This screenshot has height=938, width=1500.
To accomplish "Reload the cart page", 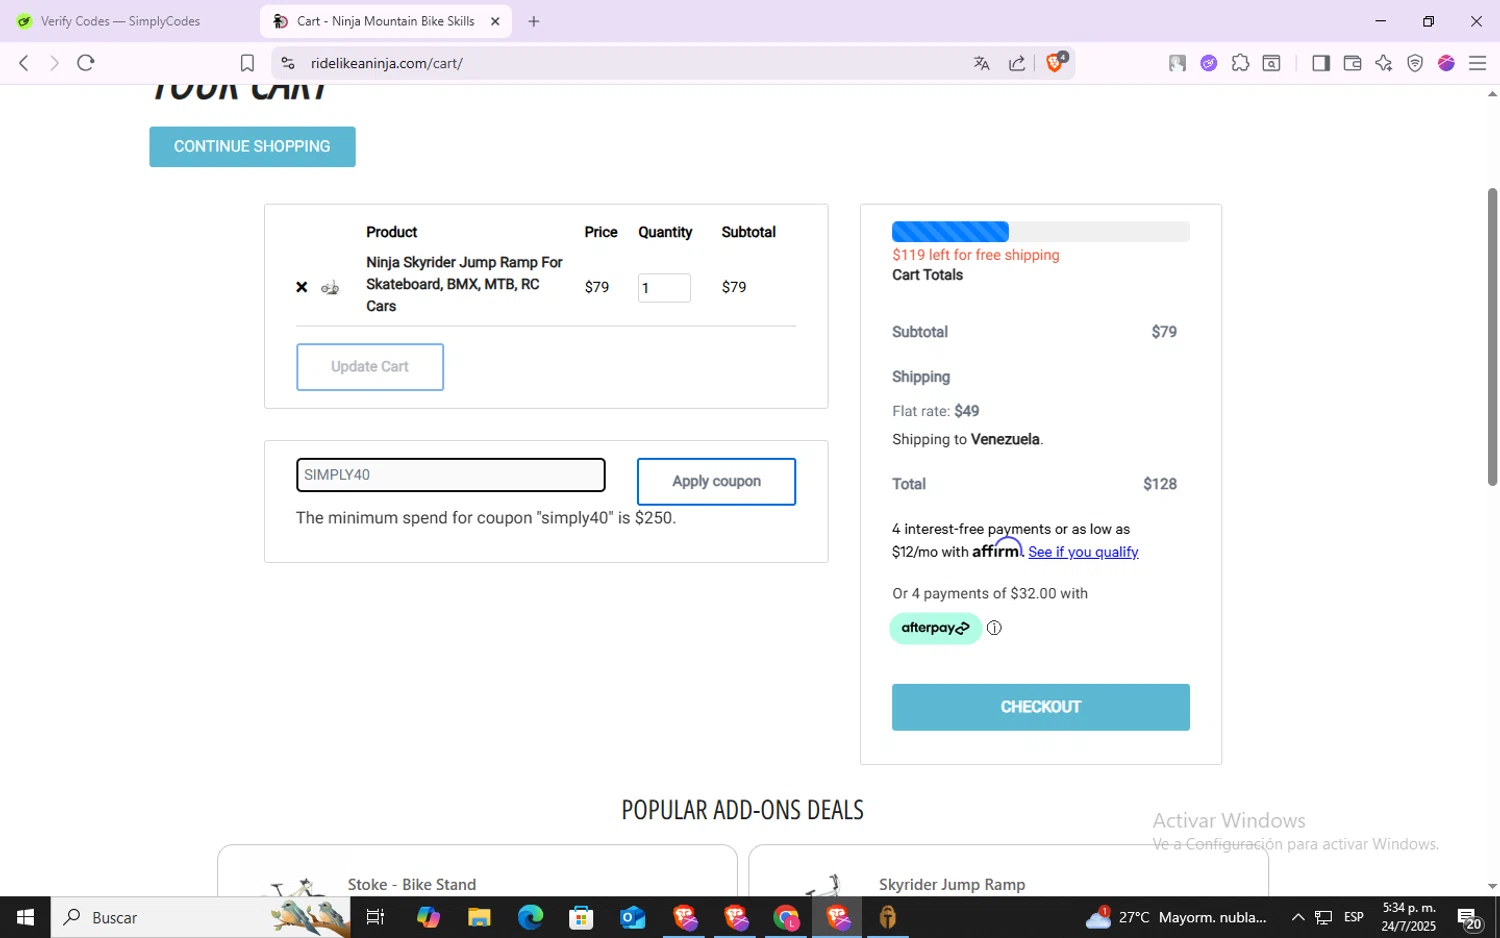I will 86,63.
